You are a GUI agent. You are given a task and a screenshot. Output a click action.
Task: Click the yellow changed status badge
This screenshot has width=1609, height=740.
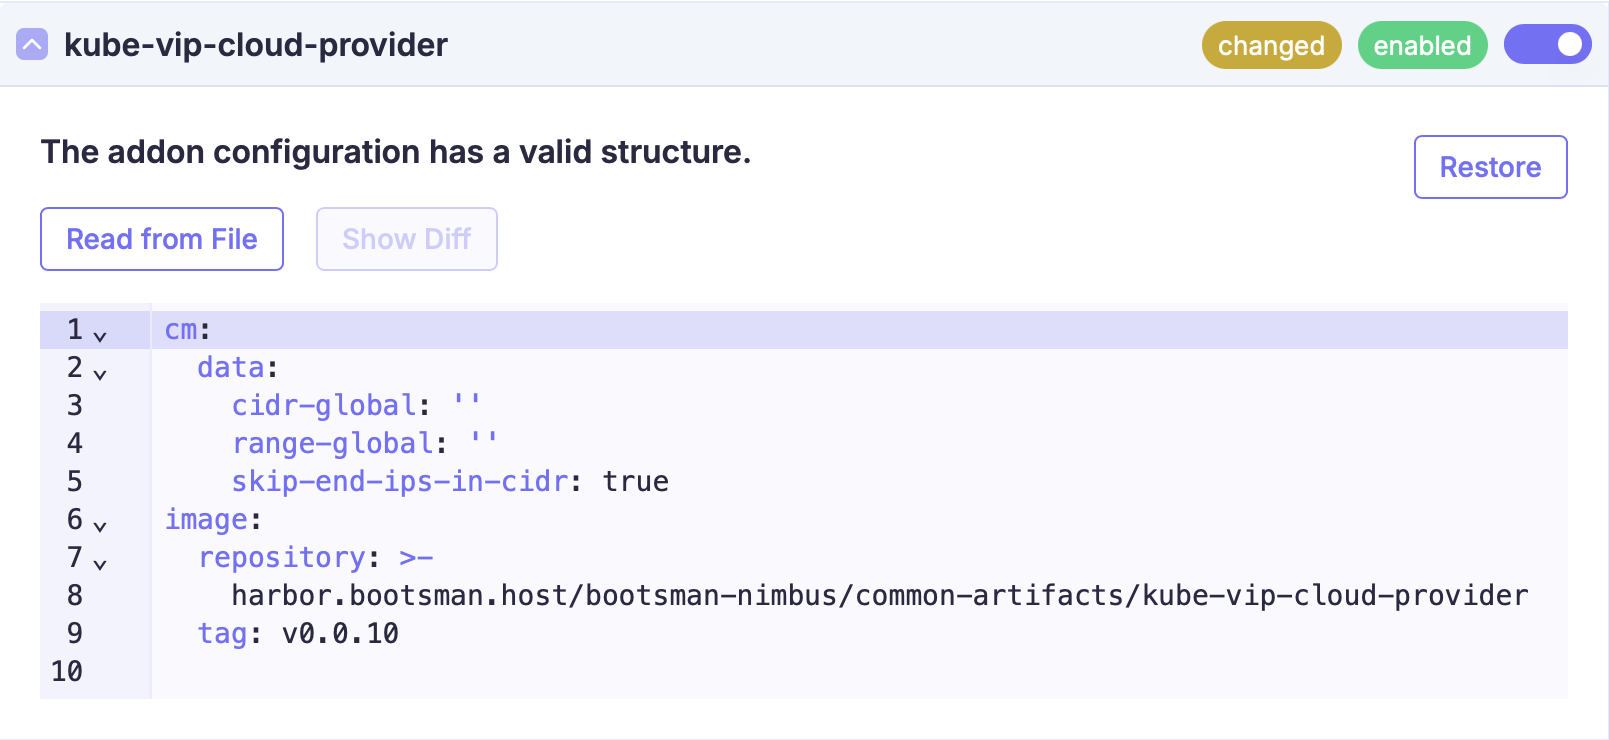[x=1271, y=45]
